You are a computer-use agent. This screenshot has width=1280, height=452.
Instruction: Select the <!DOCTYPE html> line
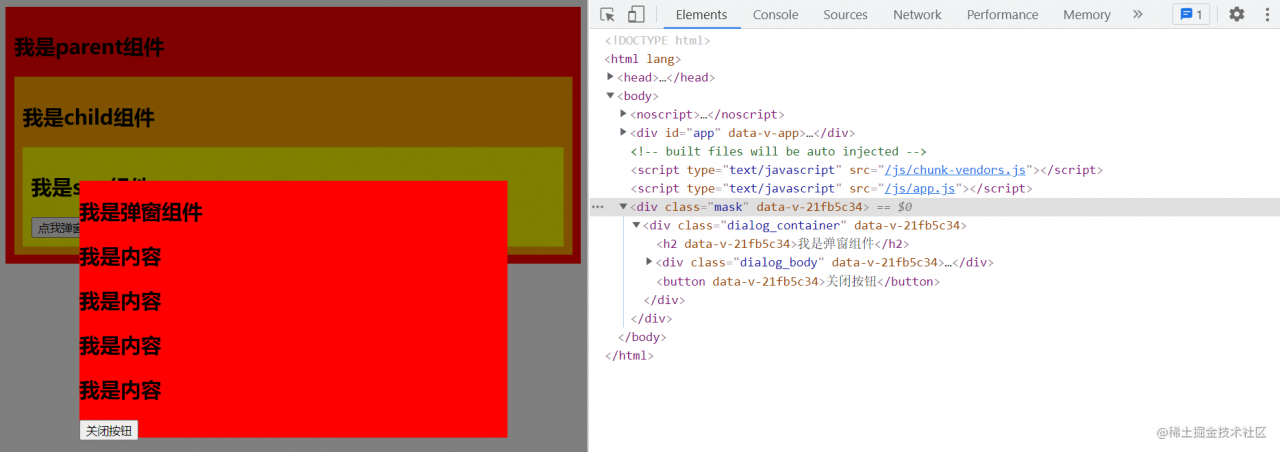[657, 41]
